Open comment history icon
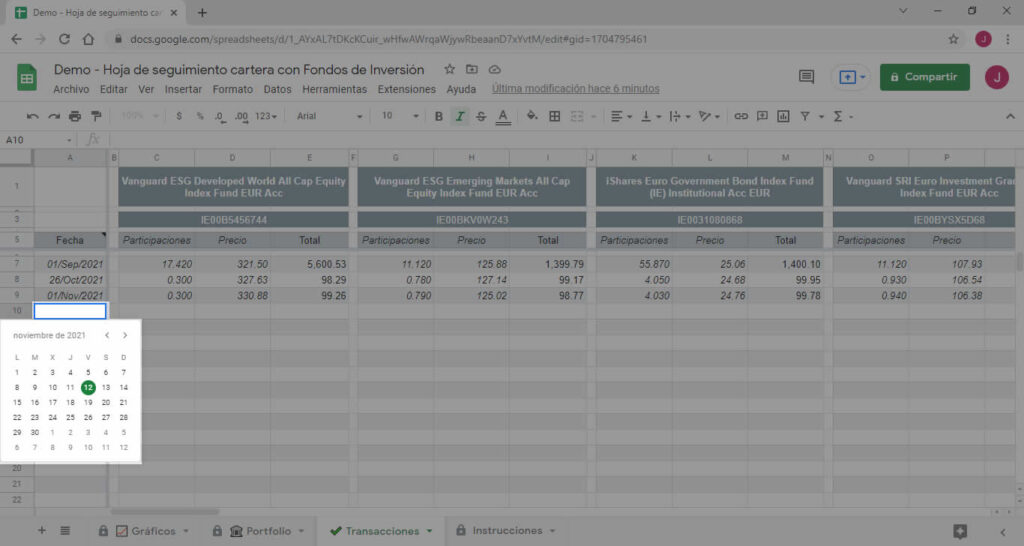1024x546 pixels. pos(807,77)
